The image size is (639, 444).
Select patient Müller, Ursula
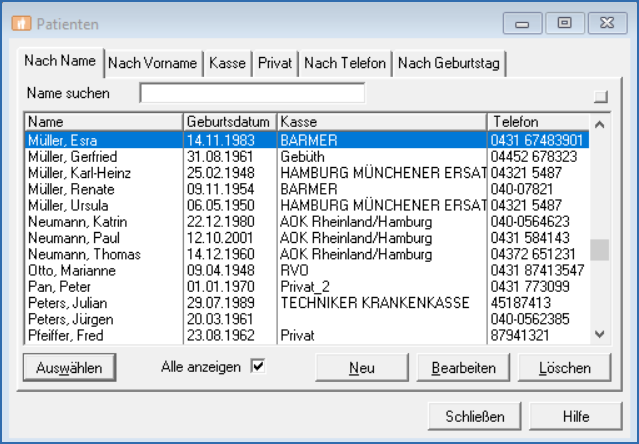coord(307,205)
